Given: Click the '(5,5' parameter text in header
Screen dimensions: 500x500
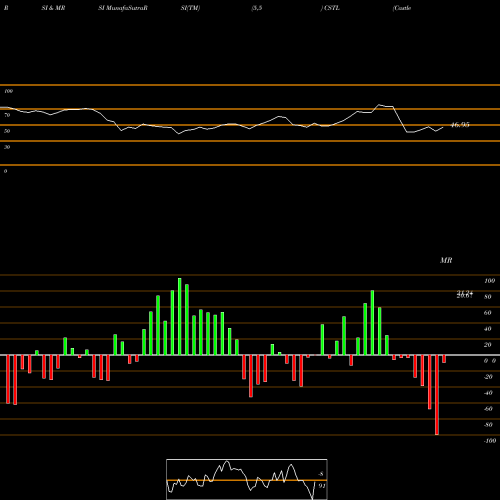Looking at the screenshot, I should [257, 8].
